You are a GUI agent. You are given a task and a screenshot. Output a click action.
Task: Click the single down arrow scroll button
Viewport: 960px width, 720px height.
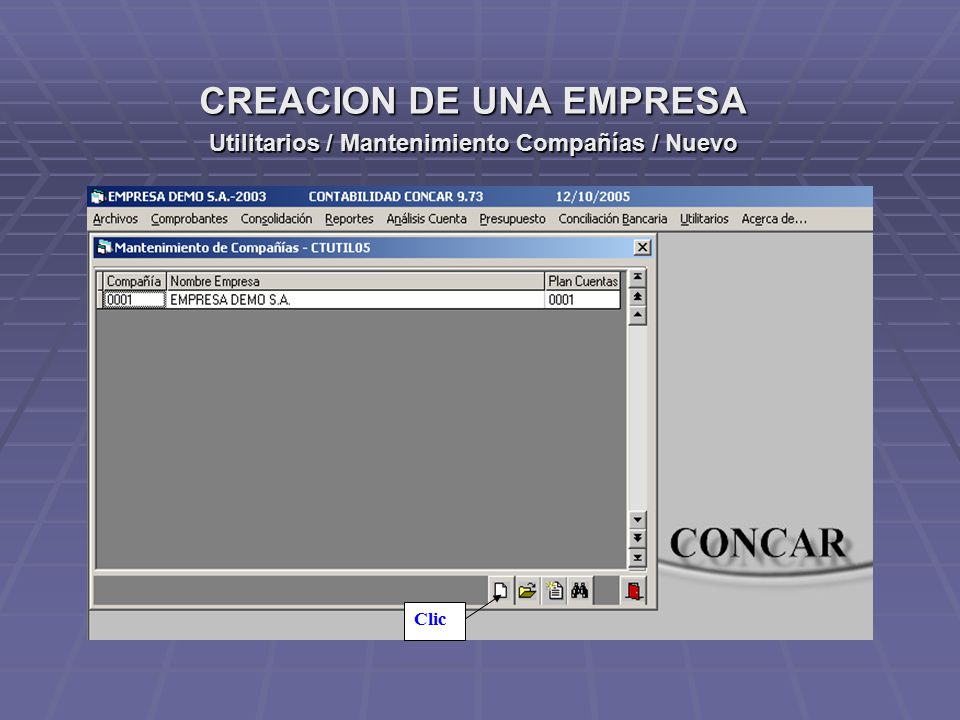(637, 520)
